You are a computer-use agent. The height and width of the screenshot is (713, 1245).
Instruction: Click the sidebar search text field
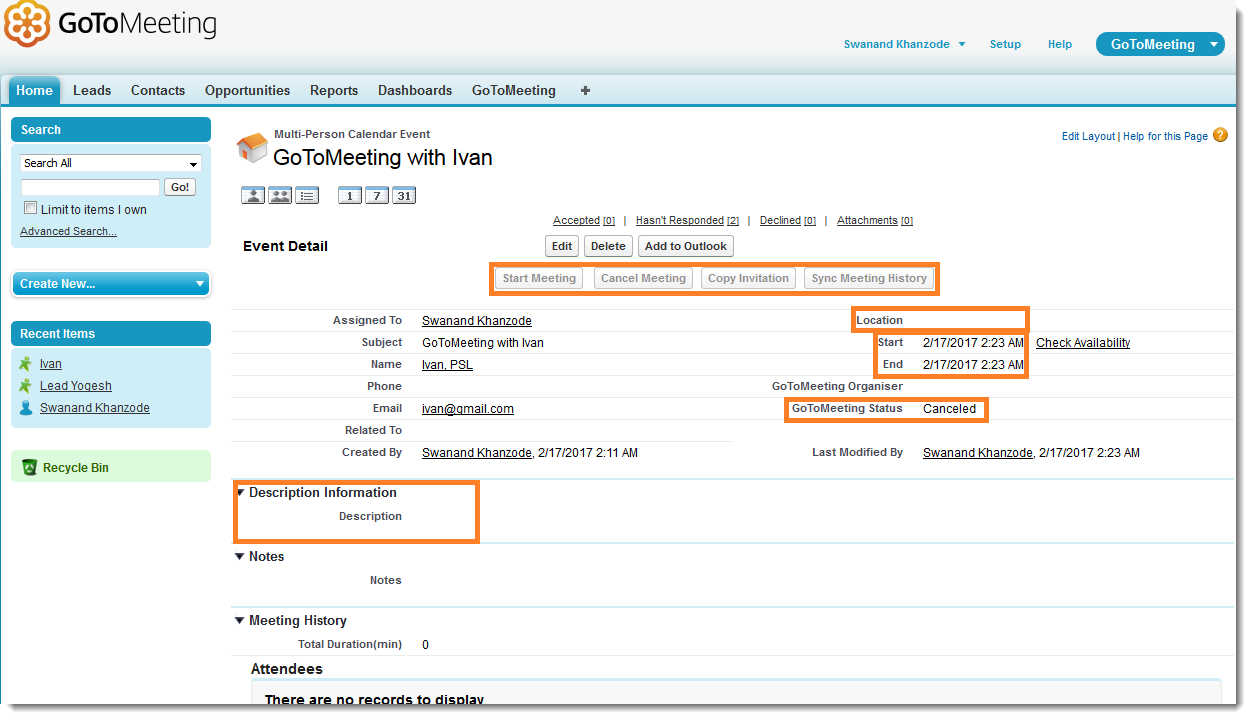tap(90, 187)
